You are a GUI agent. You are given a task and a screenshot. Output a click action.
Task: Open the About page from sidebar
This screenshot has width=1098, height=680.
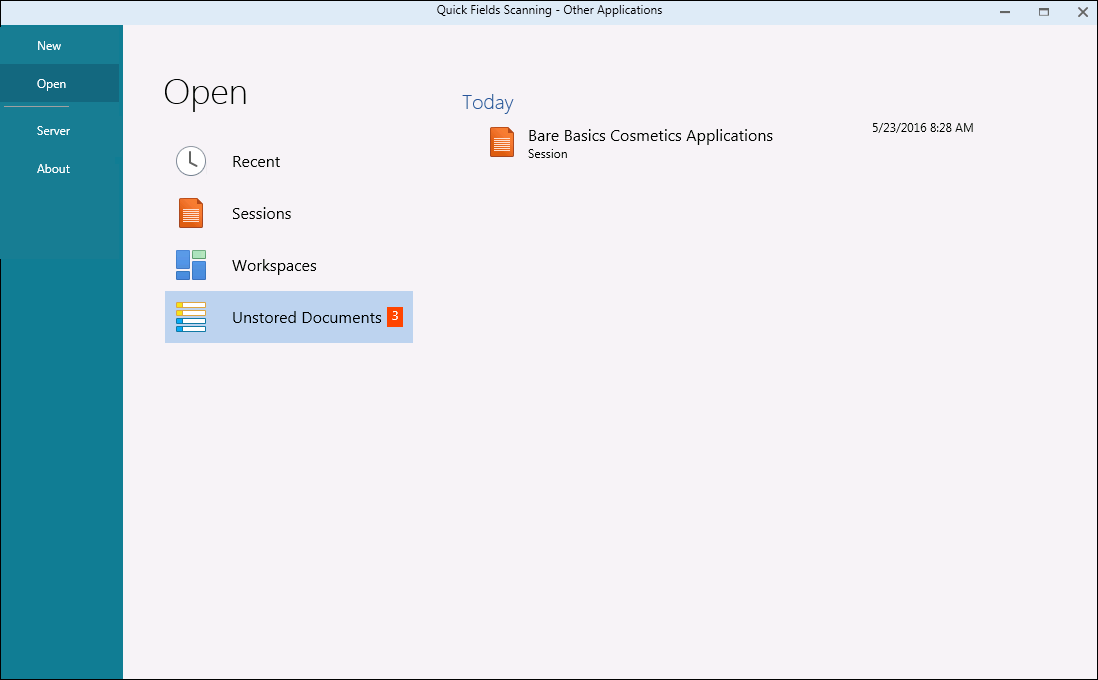pyautogui.click(x=53, y=169)
